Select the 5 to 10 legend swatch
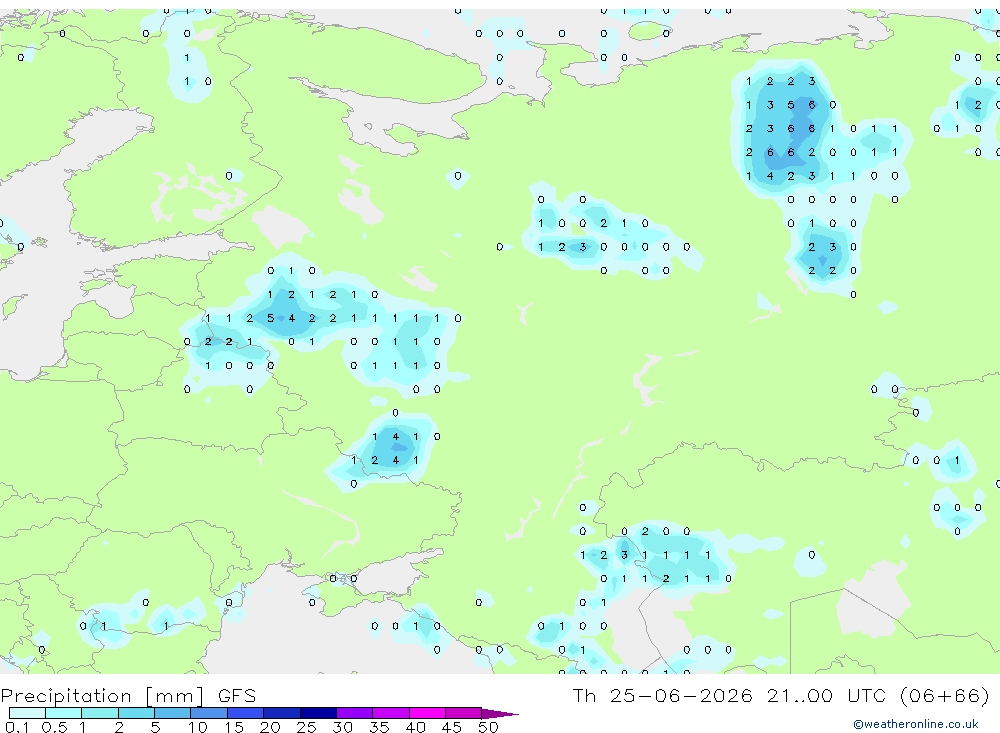 (172, 713)
